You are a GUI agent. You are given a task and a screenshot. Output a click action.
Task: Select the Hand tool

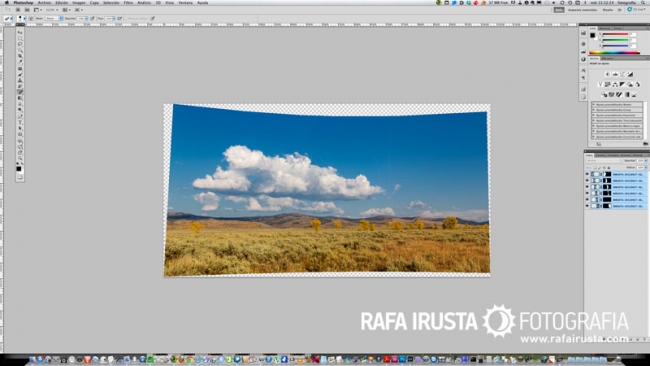click(x=19, y=153)
